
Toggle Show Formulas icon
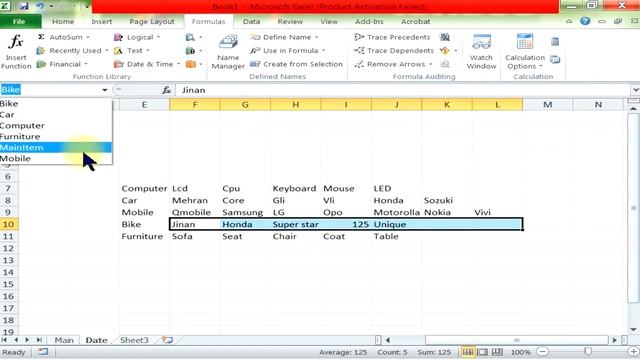tap(445, 37)
